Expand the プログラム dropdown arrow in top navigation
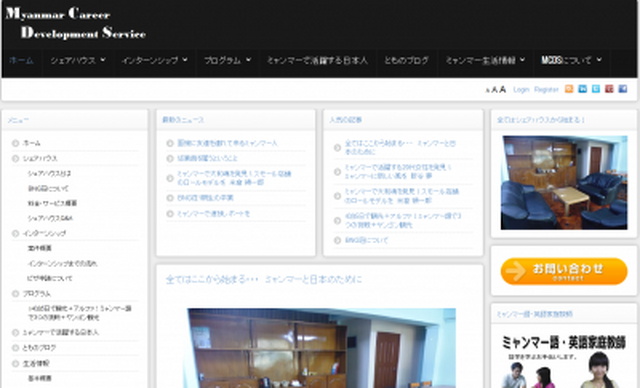 [x=249, y=60]
